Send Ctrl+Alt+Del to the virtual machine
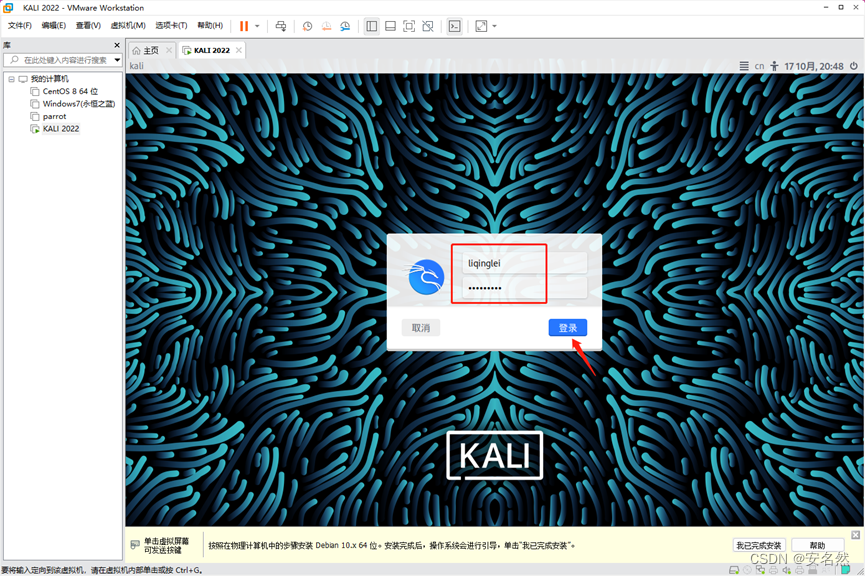This screenshot has height=576, width=865. [x=281, y=26]
